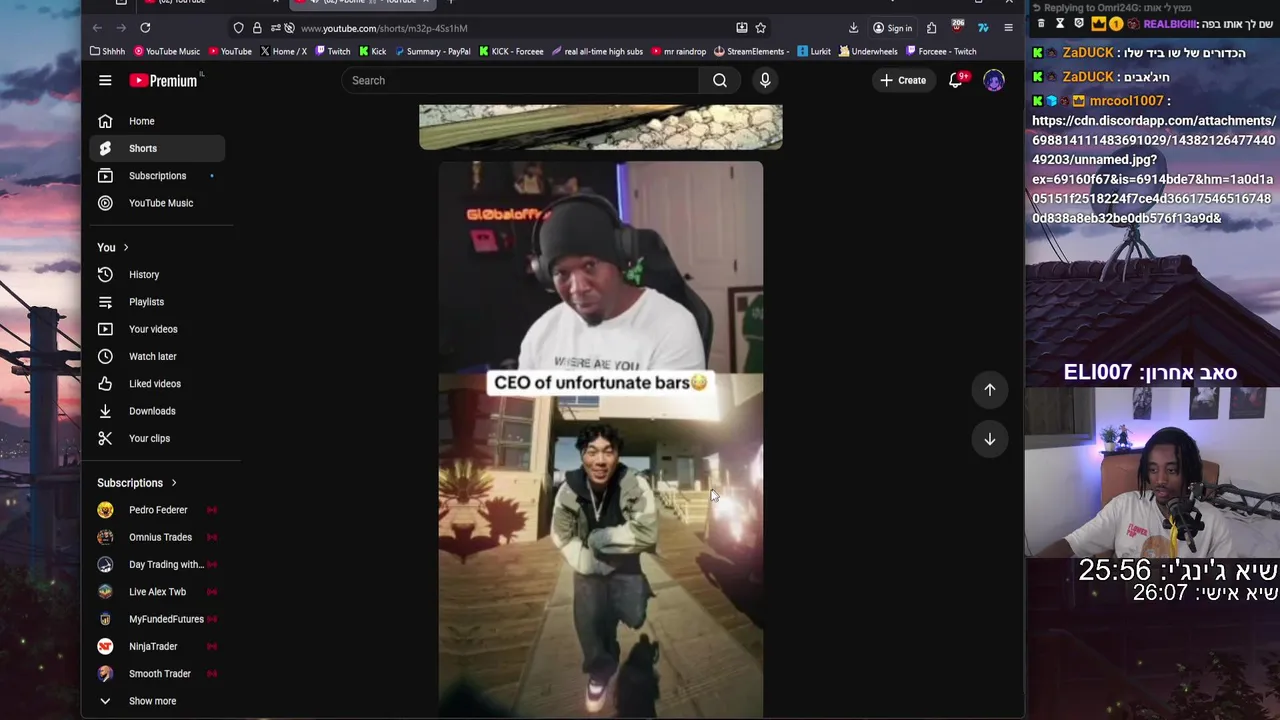Screen dimensions: 1280x720
Task: Toggle the YouTube guide hamburger menu
Action: (105, 80)
